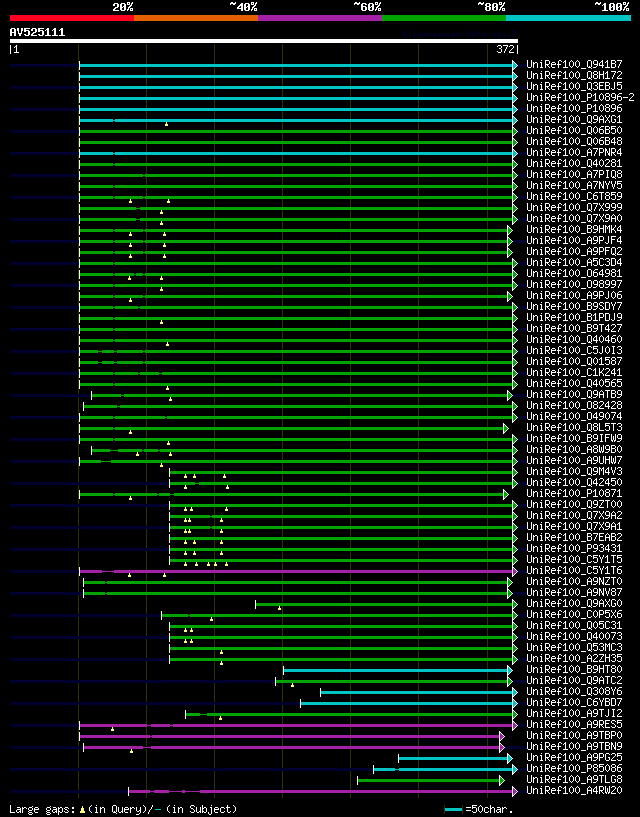This screenshot has height=817, width=640.
Task: Click the cyan ~100% legend color band
Action: click(568, 18)
